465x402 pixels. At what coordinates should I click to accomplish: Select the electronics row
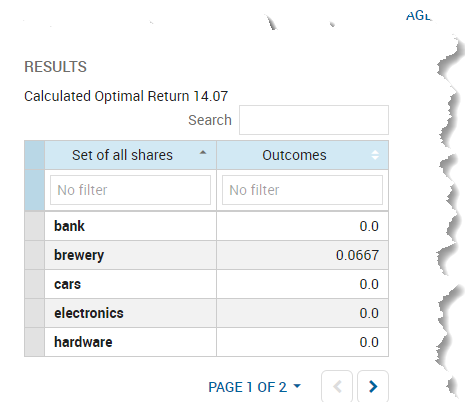click(206, 313)
